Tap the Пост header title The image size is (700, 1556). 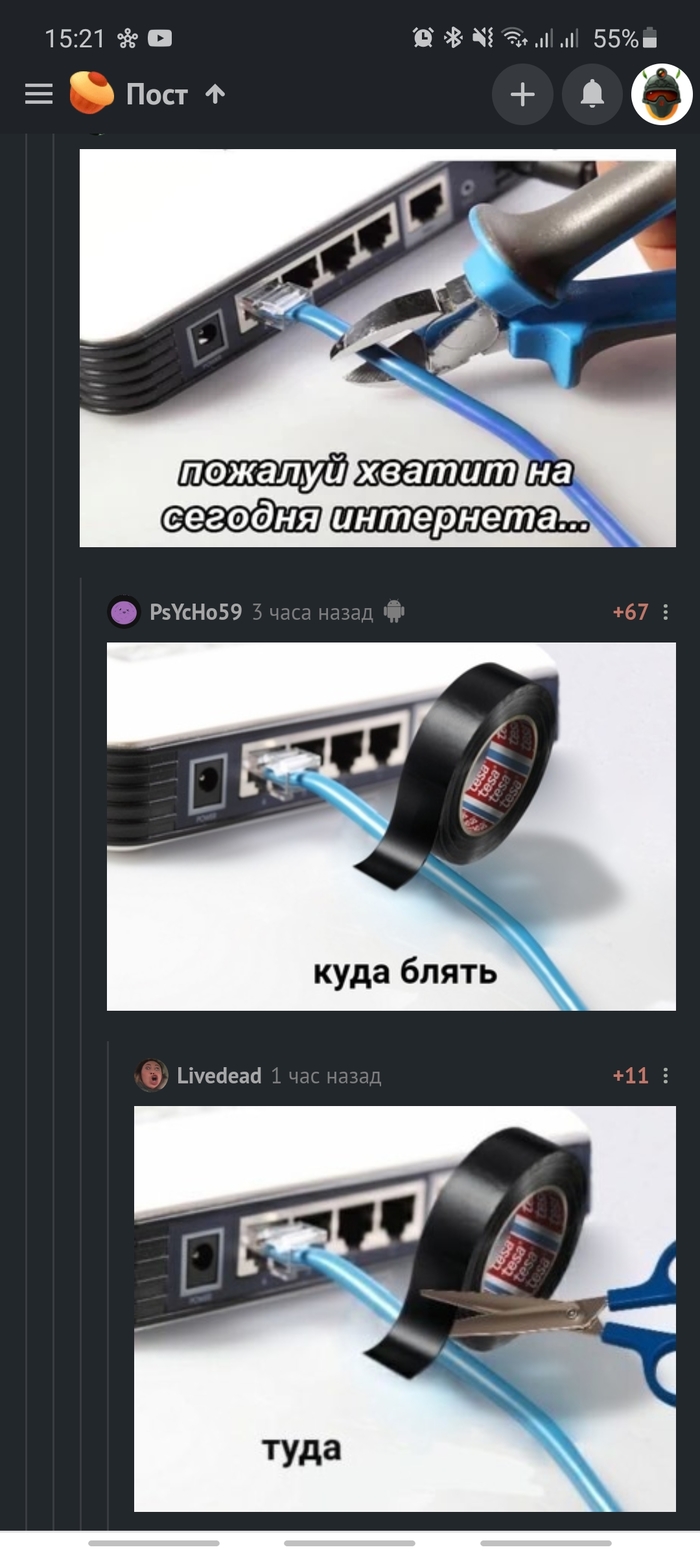point(157,94)
